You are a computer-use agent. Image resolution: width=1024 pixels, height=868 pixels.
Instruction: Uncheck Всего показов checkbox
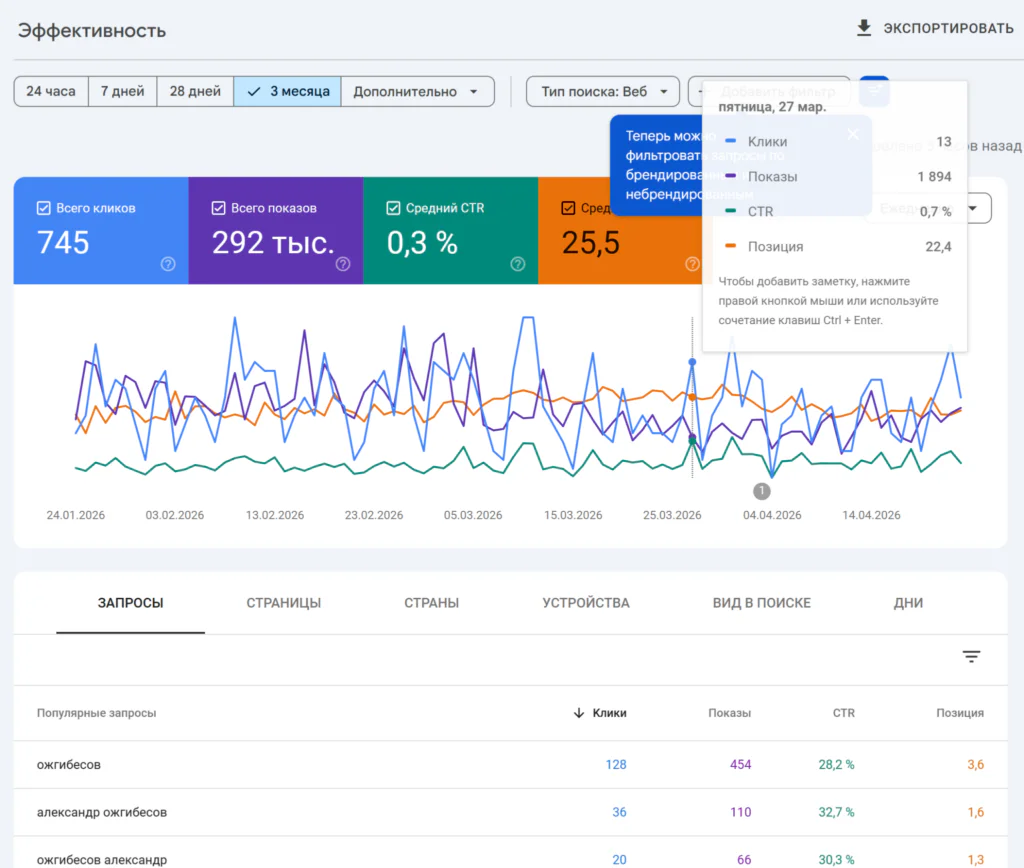(x=219, y=208)
